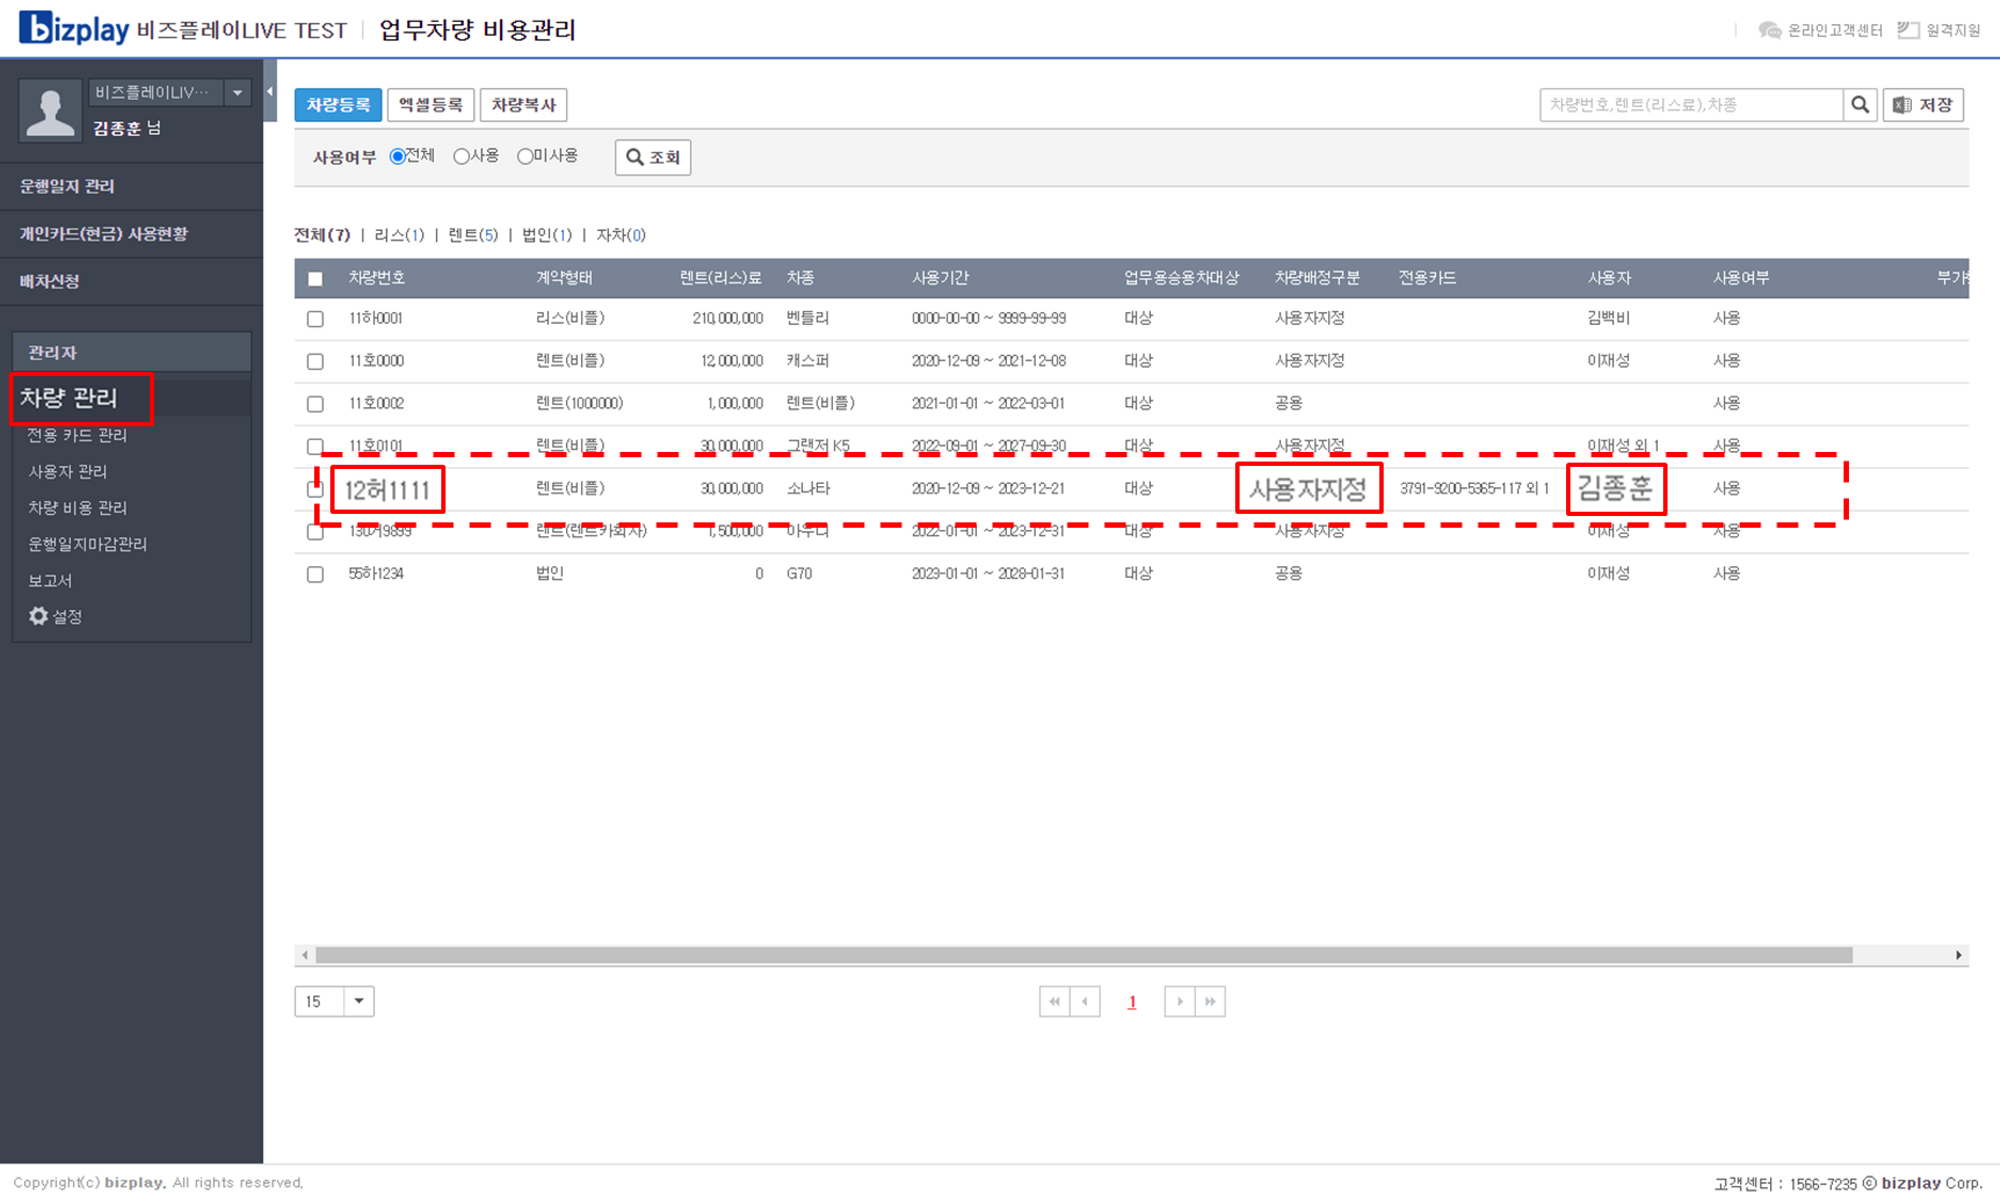Open the rows-per-page dropdown showing 15
This screenshot has height=1201, width=2000.
pyautogui.click(x=334, y=1001)
